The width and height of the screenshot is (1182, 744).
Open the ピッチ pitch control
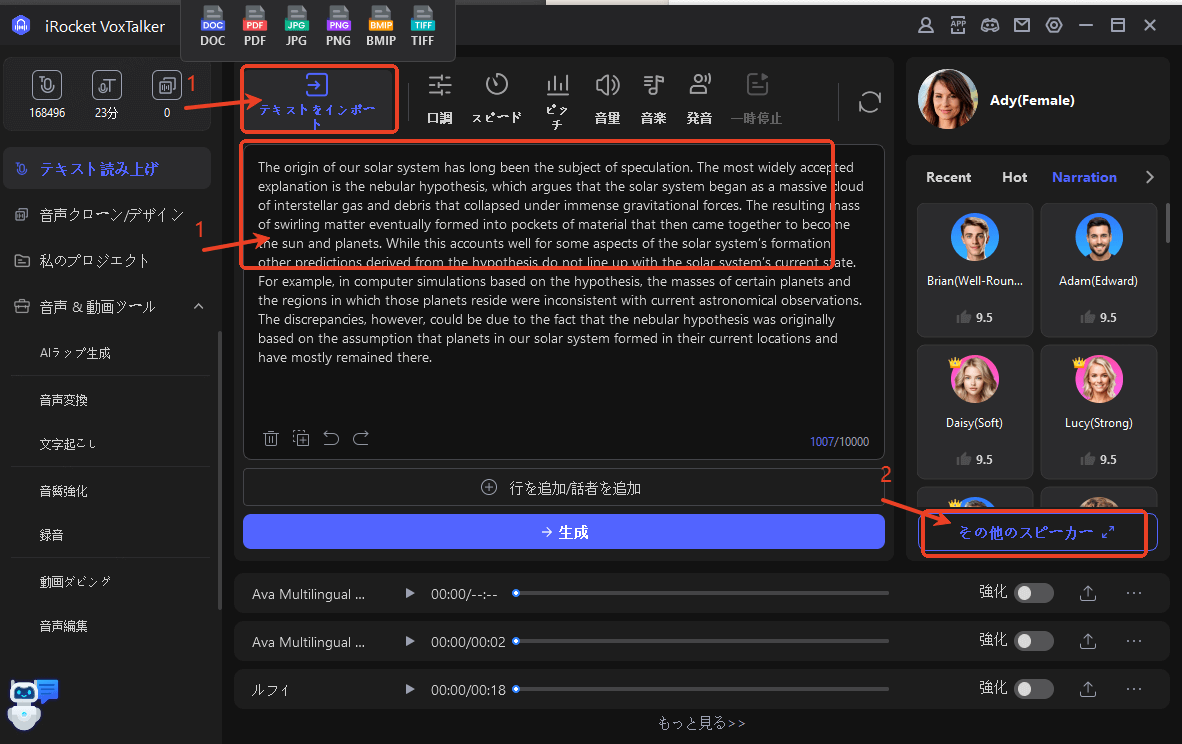click(x=557, y=101)
